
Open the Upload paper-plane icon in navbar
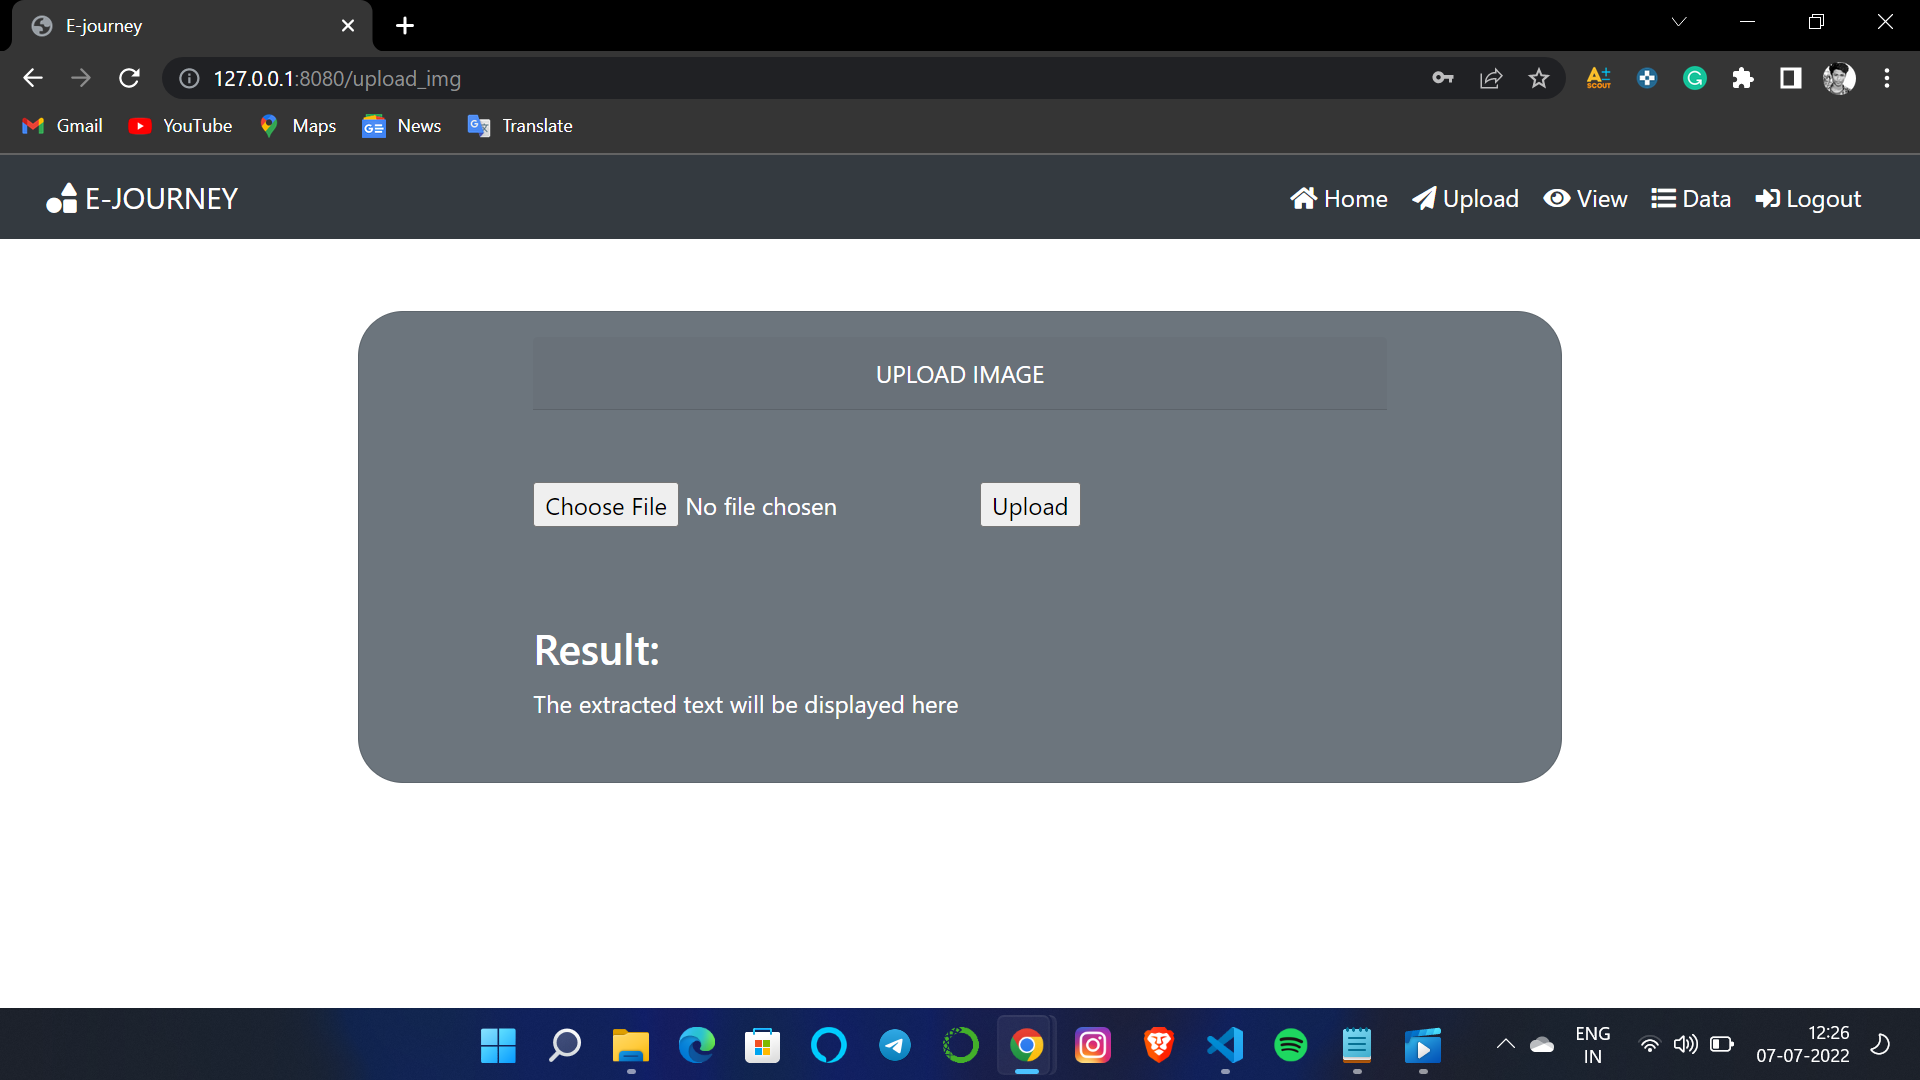point(1425,198)
